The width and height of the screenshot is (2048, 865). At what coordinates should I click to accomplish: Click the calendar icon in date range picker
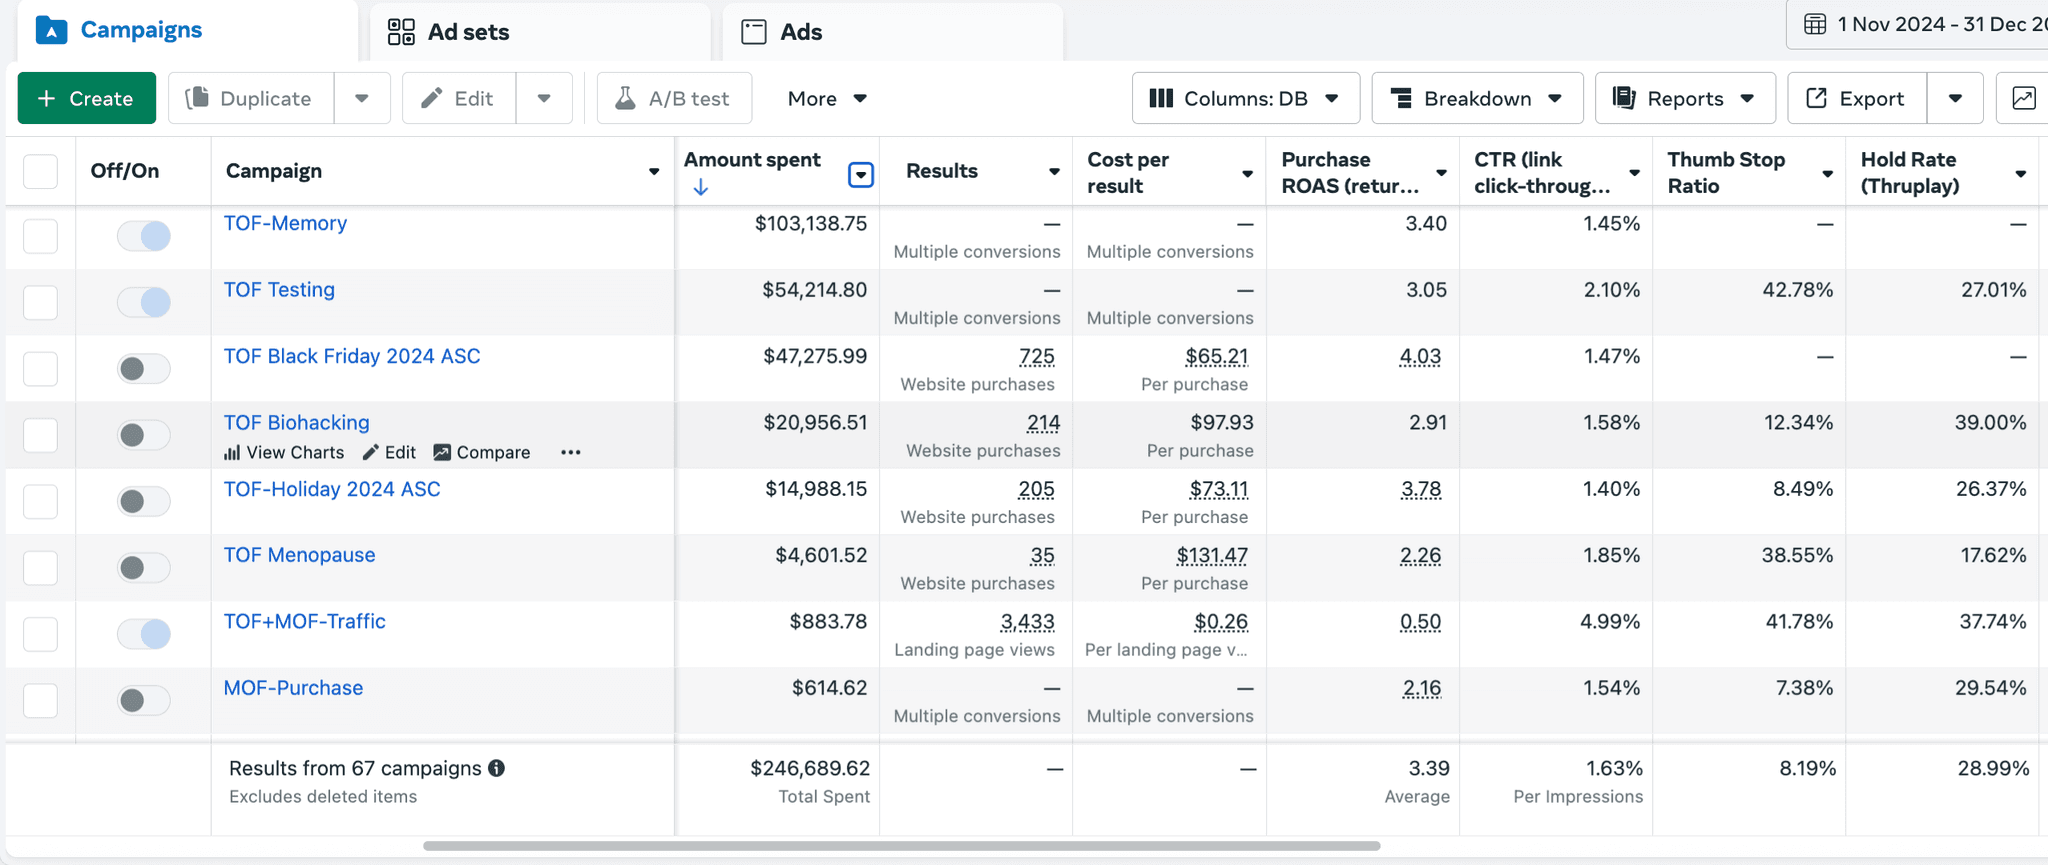1815,24
